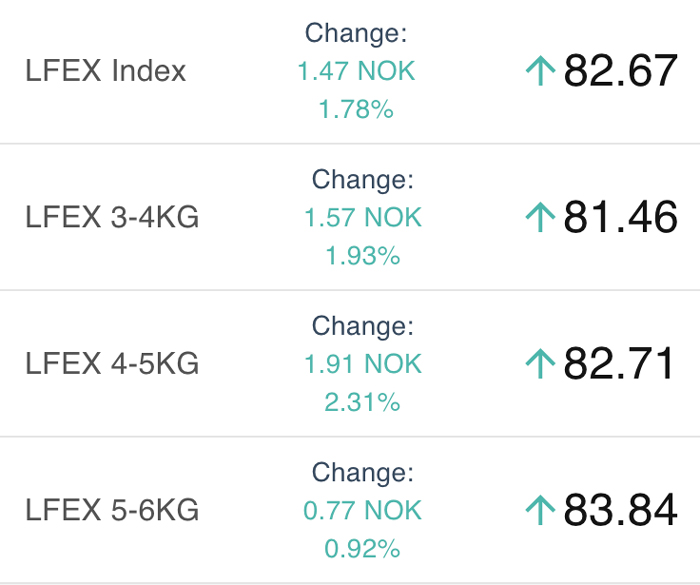The image size is (700, 585).
Task: Select the LFEX 5-6KG row label
Action: (112, 510)
